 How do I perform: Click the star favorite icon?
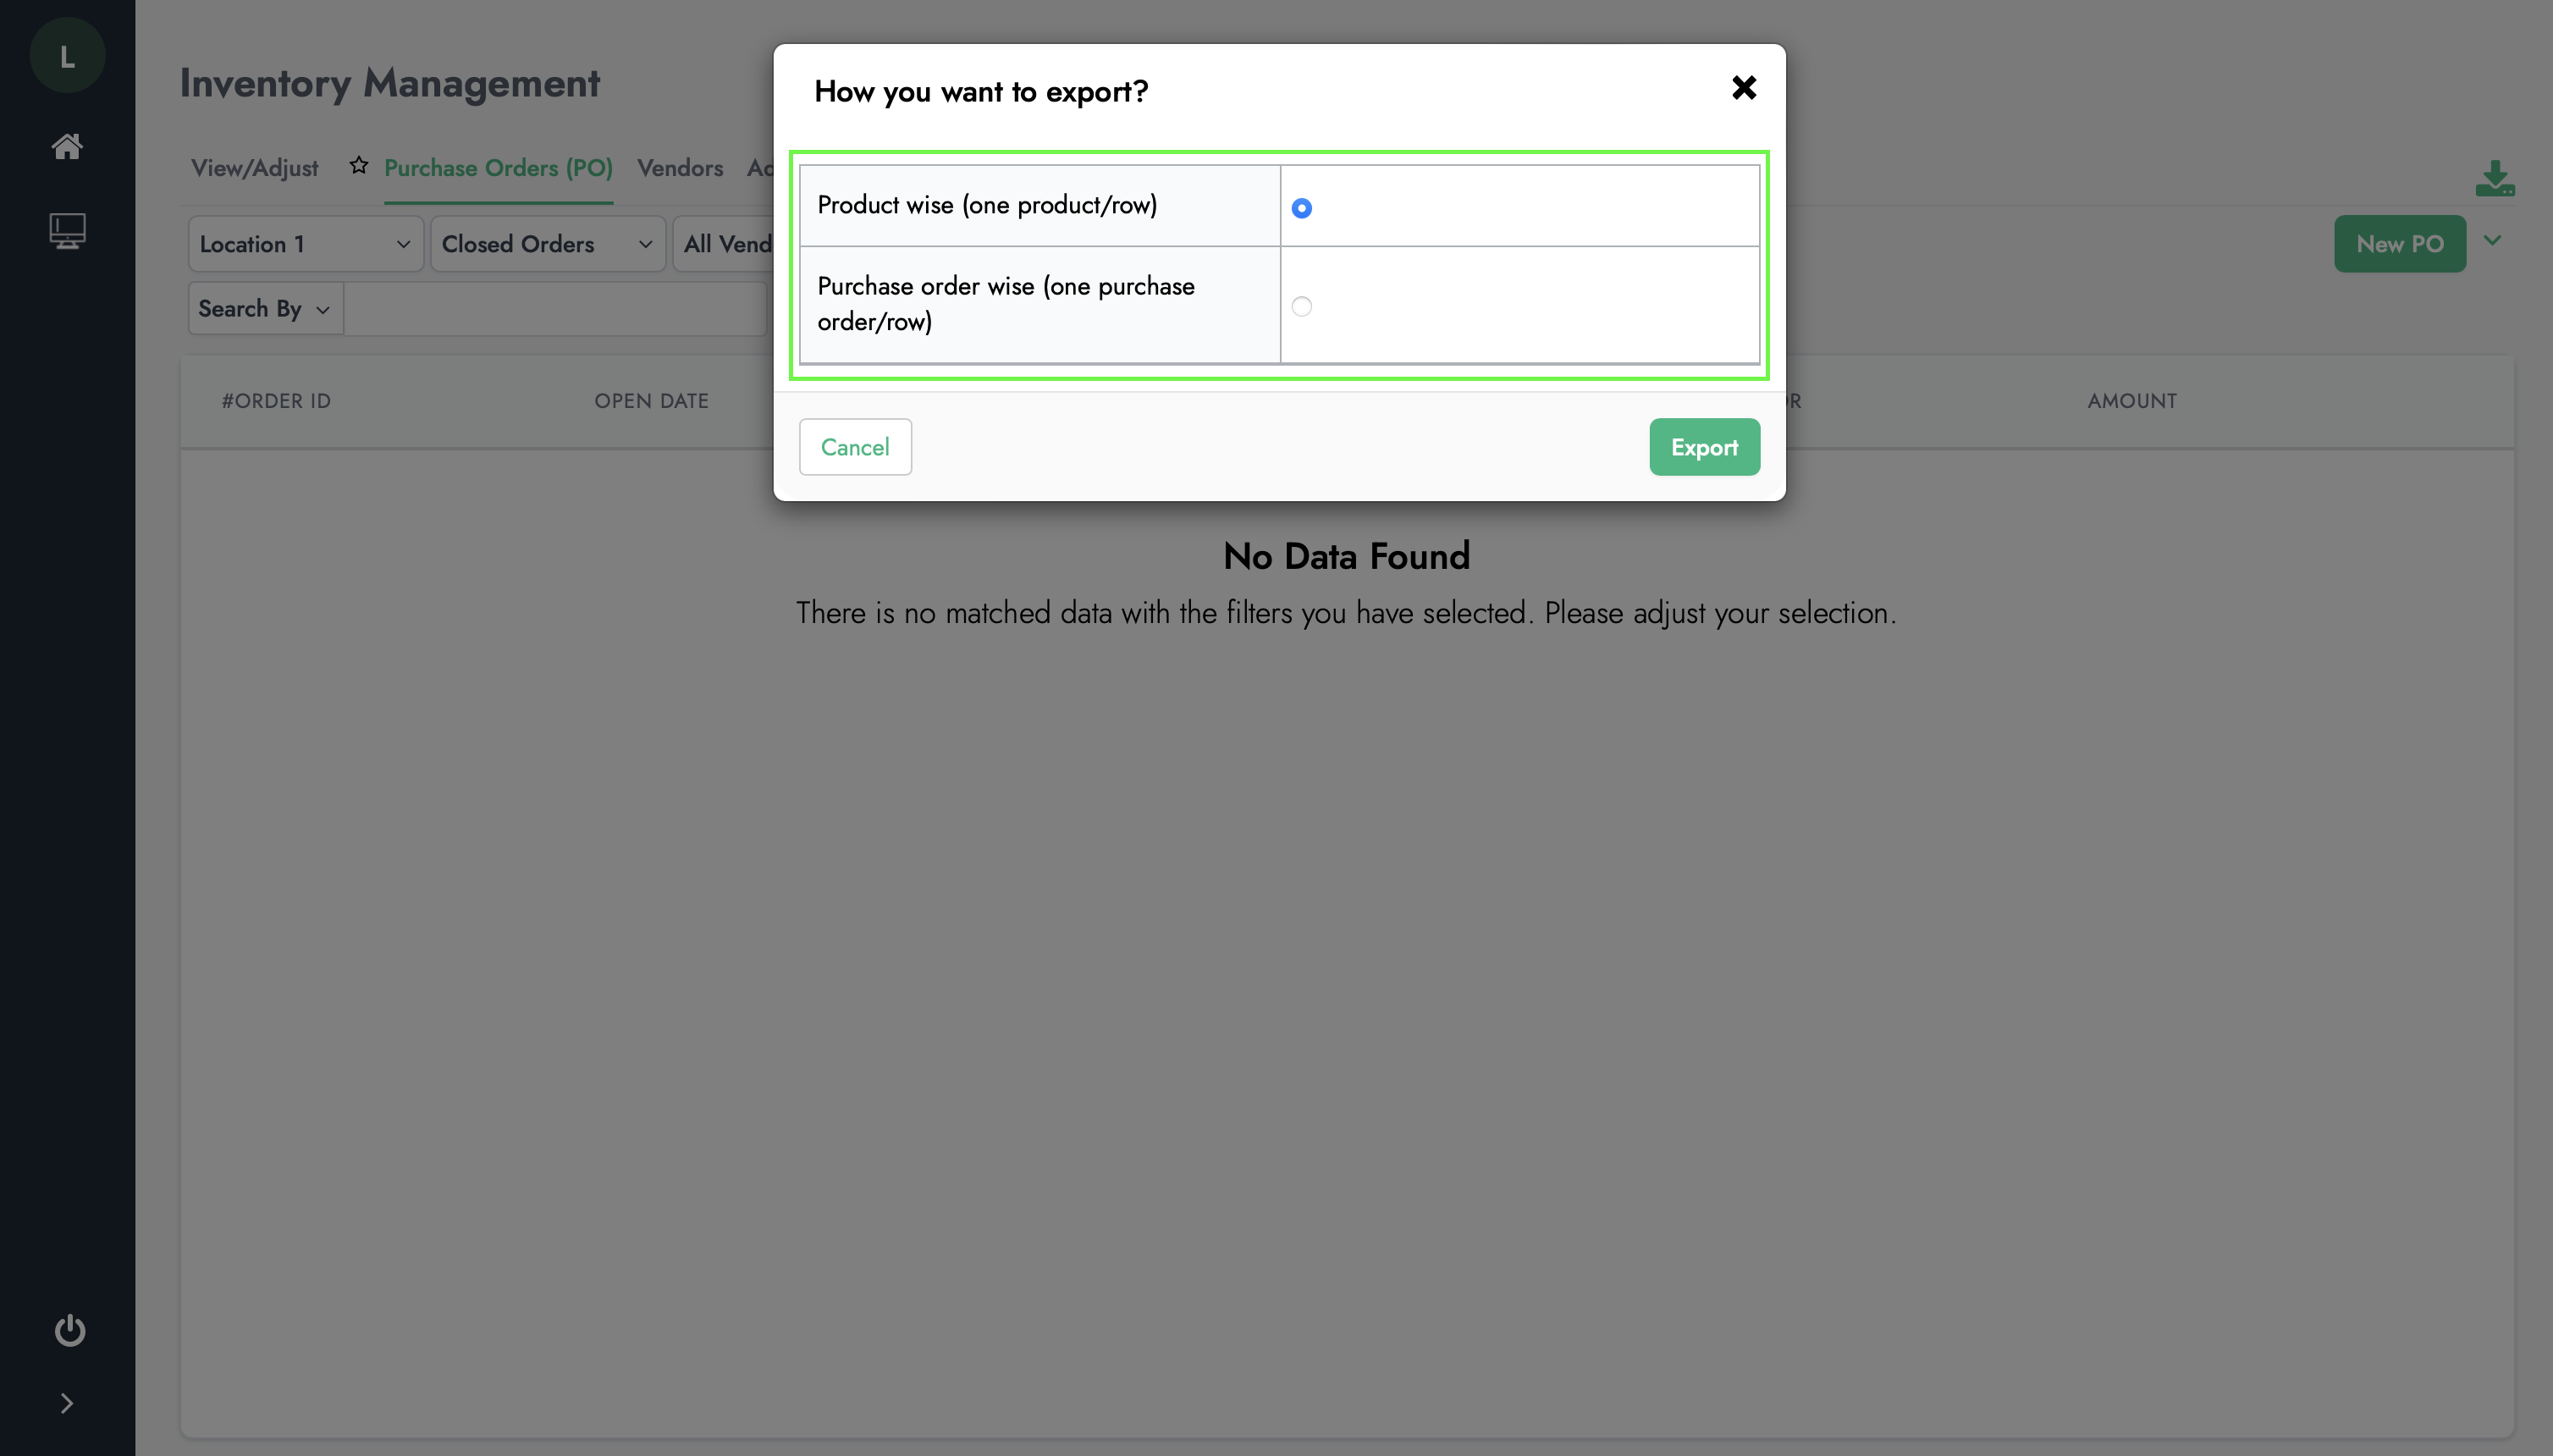click(359, 165)
